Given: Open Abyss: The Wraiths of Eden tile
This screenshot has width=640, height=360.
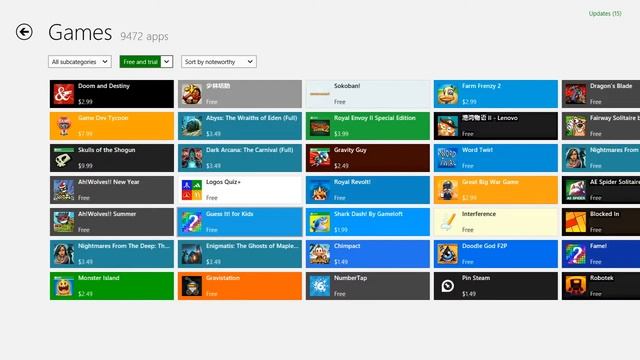Looking at the screenshot, I should coord(240,126).
